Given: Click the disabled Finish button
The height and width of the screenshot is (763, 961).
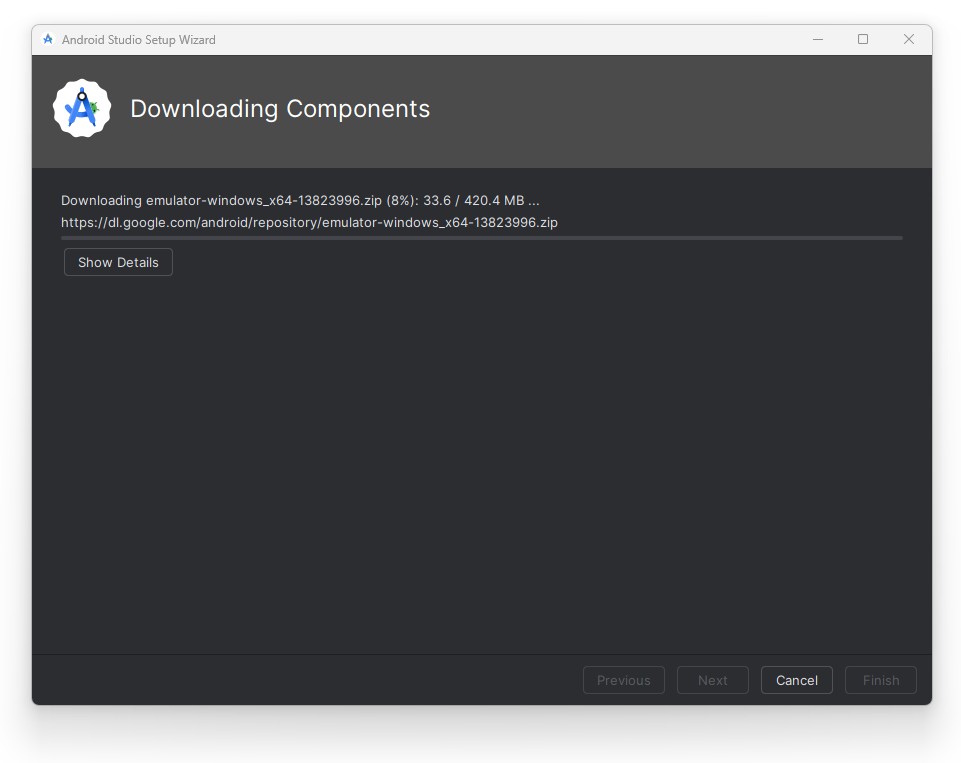Looking at the screenshot, I should pos(880,680).
